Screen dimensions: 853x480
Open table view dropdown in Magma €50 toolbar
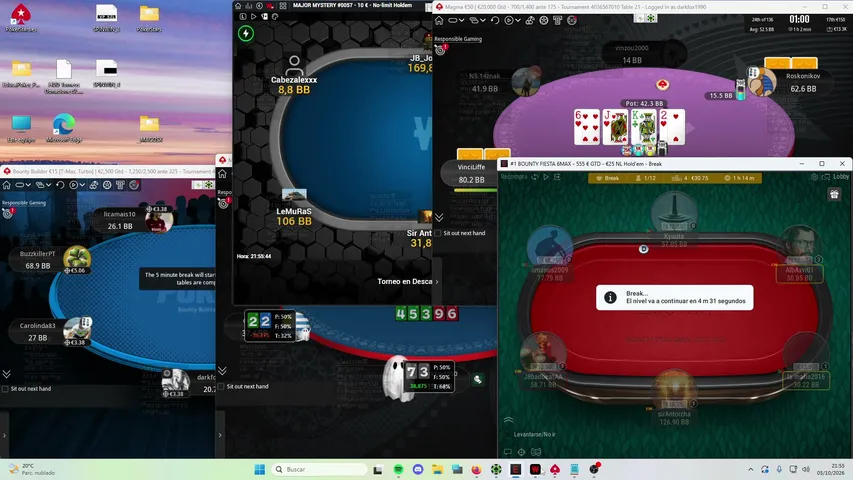click(x=456, y=20)
